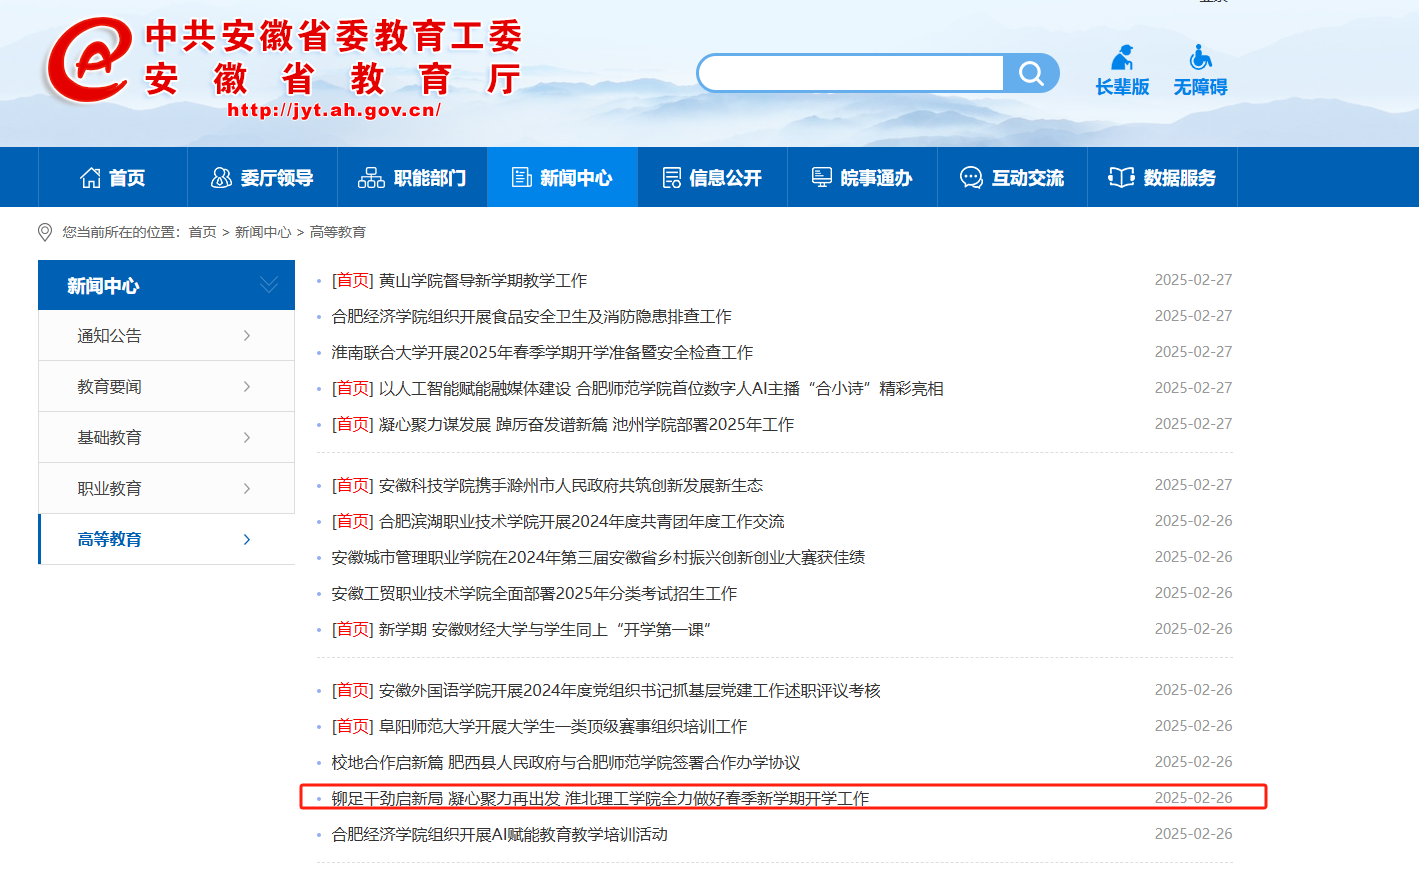Screen dimensions: 1419x869
Task: Click the location pin breadcrumb icon
Action: coord(45,232)
